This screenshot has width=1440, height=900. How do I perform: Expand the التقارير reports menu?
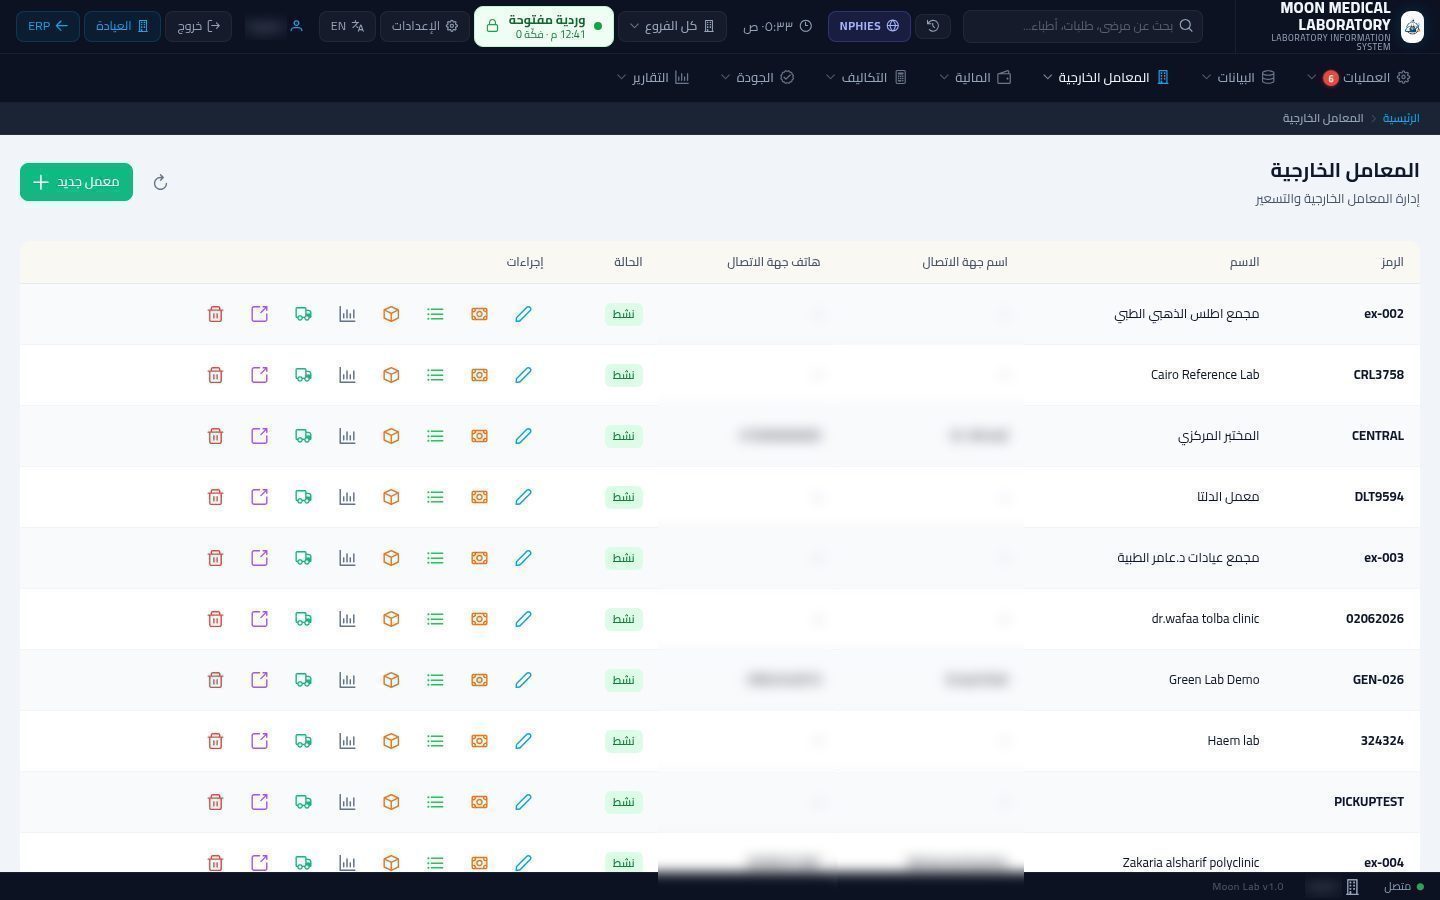point(654,77)
